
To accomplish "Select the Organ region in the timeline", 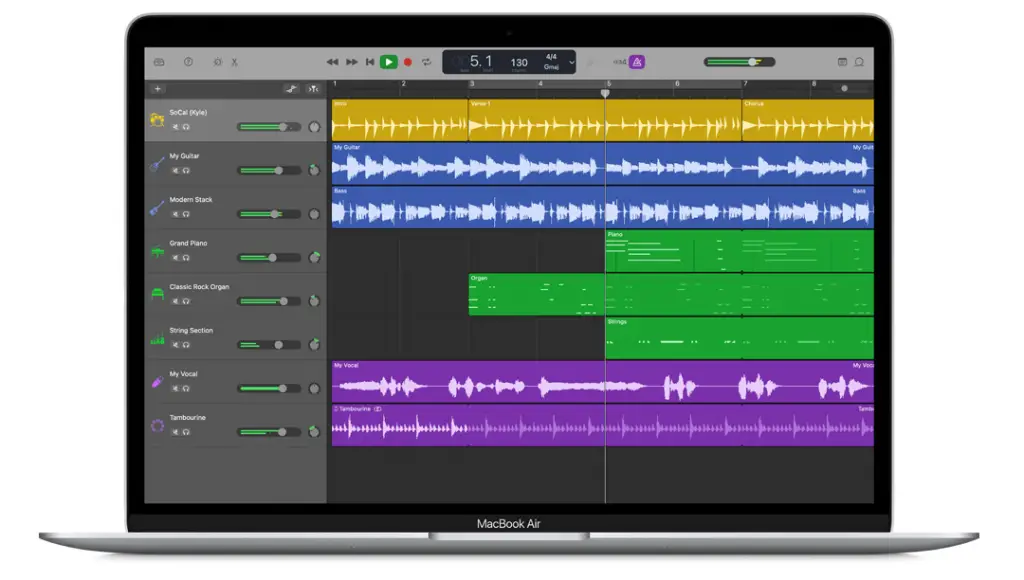I will [536, 295].
